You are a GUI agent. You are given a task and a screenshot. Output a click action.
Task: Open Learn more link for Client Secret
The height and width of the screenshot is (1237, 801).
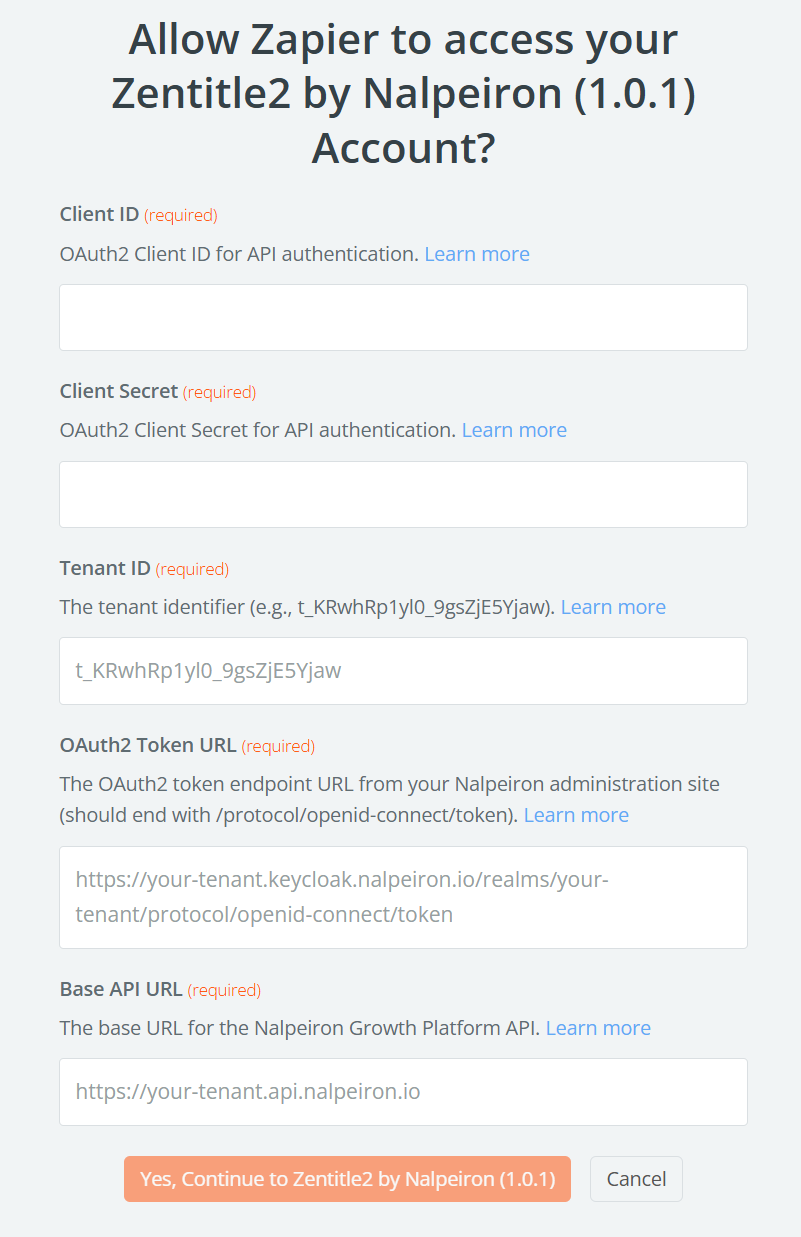click(x=514, y=430)
